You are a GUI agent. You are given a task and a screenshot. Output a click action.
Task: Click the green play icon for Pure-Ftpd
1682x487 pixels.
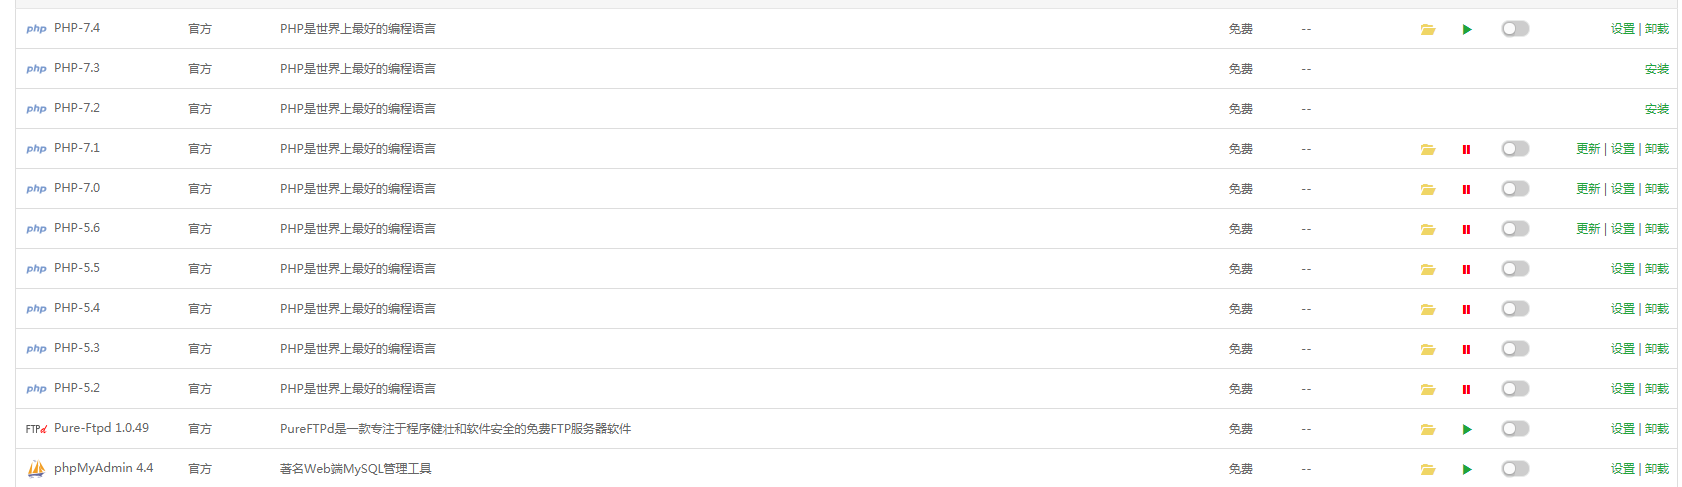(x=1467, y=429)
